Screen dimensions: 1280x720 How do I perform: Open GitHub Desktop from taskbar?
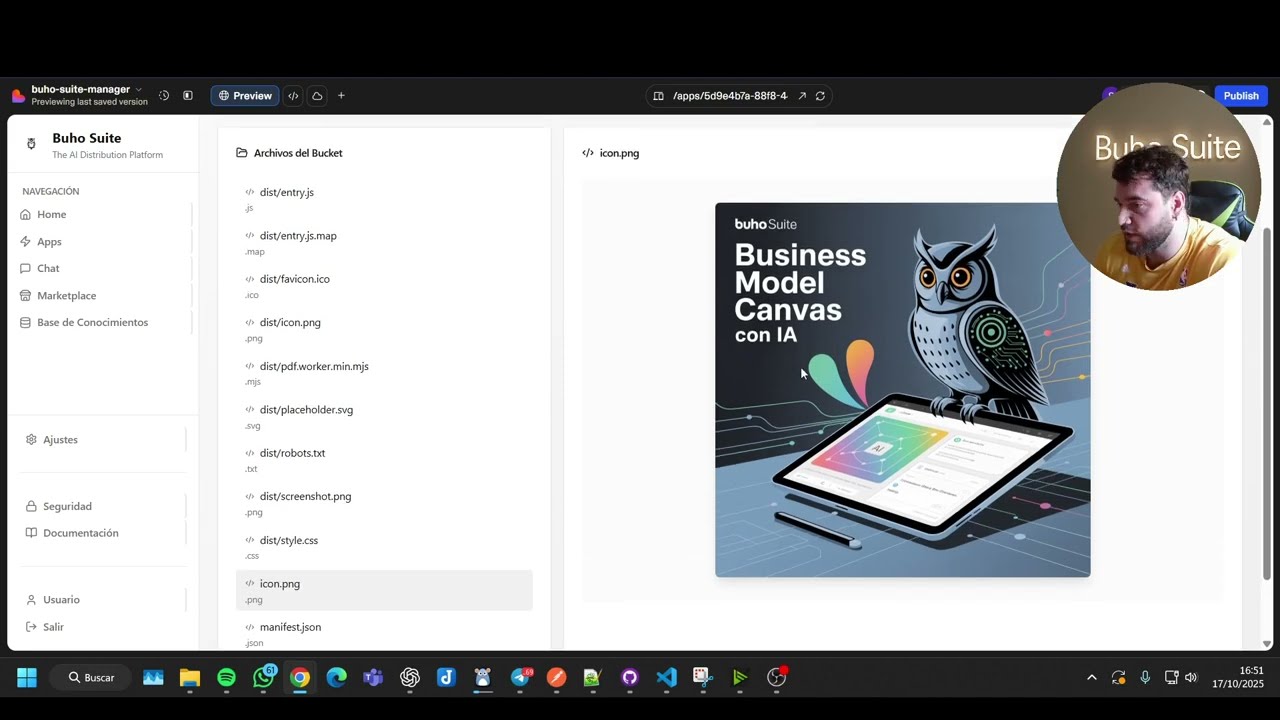(x=629, y=678)
